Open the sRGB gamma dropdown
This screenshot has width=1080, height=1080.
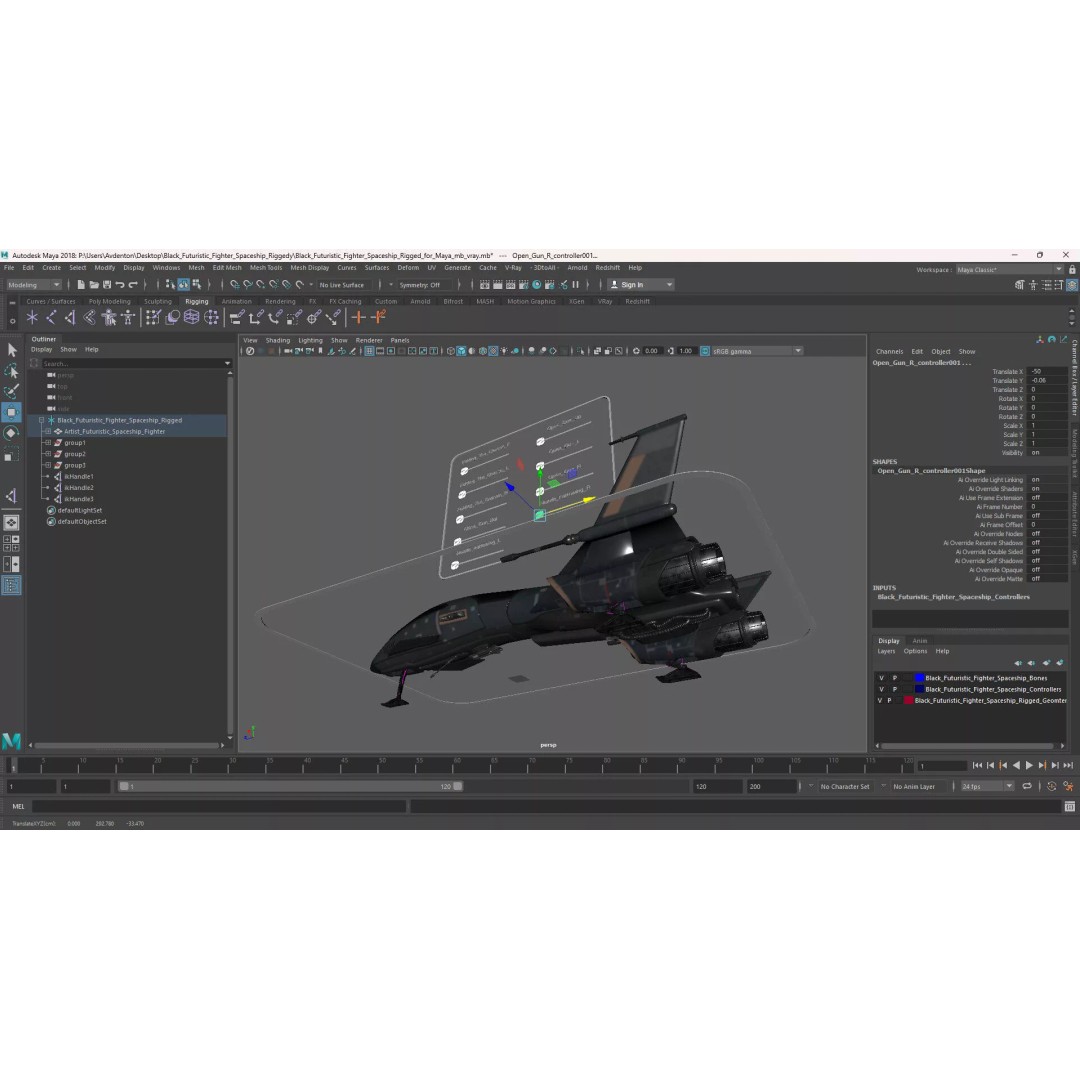[757, 351]
